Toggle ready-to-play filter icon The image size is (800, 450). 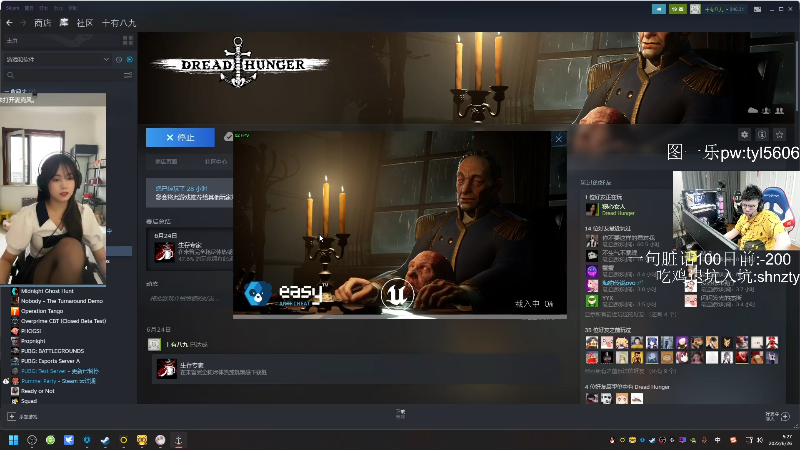(130, 60)
